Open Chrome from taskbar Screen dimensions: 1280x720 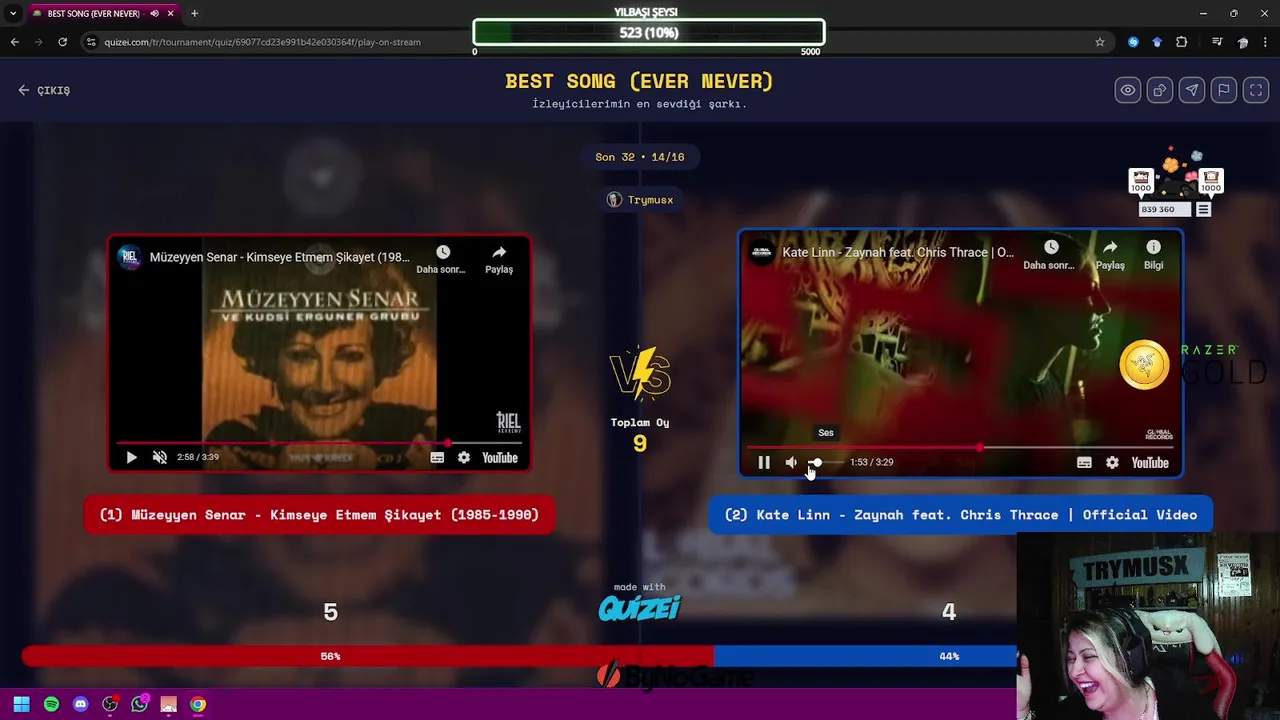198,704
